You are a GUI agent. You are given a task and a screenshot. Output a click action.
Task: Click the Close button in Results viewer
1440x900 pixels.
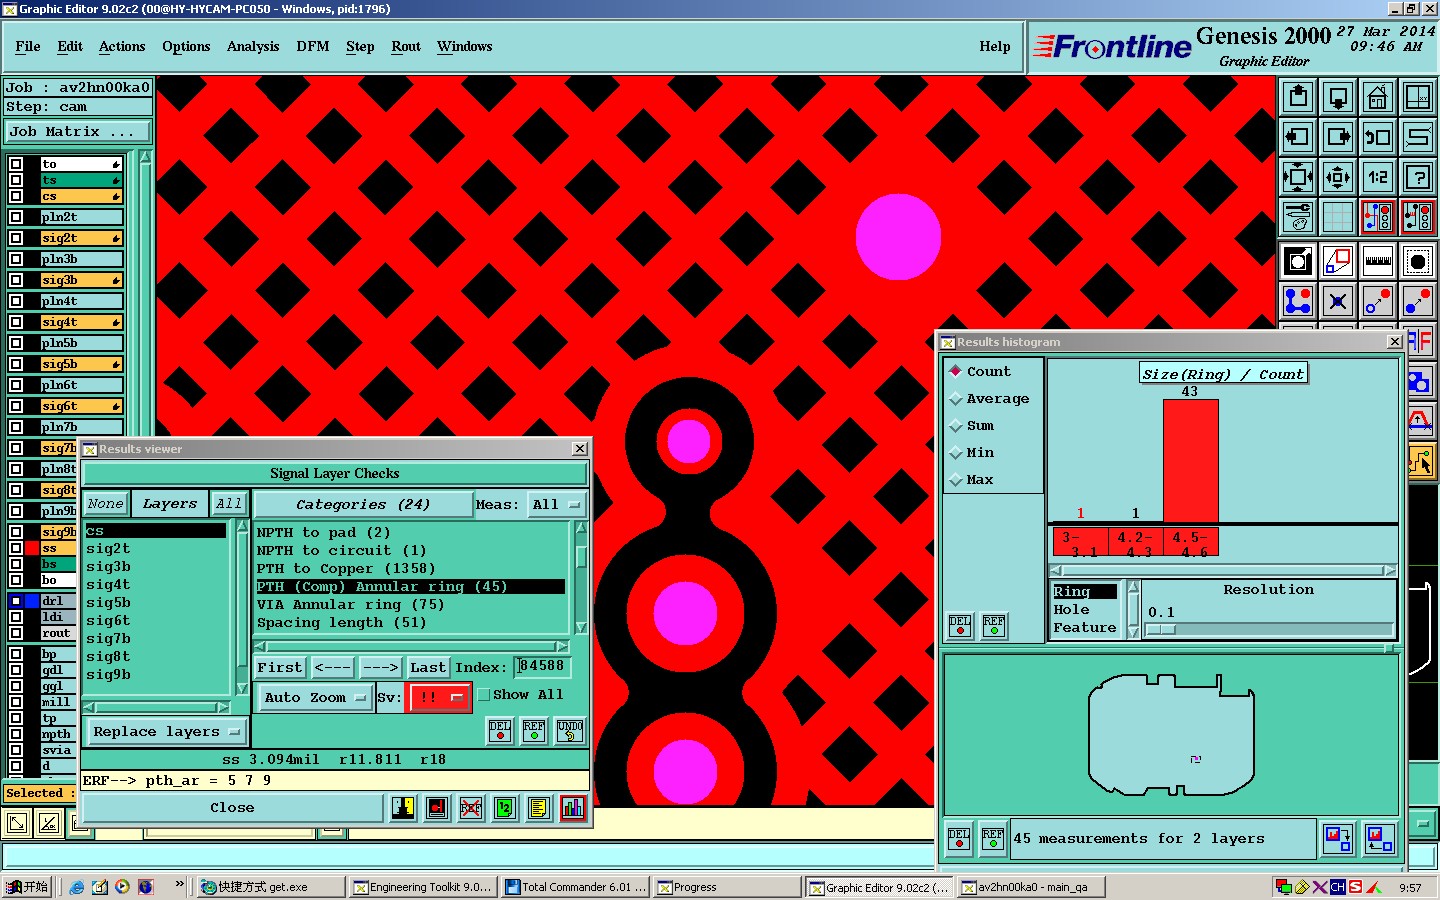[x=232, y=808]
